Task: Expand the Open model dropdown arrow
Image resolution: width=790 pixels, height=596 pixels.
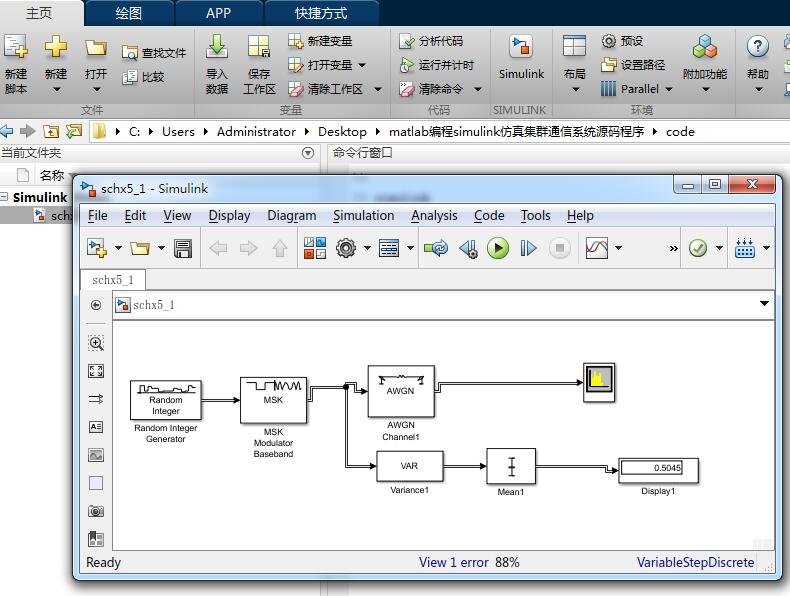Action: tap(161, 248)
